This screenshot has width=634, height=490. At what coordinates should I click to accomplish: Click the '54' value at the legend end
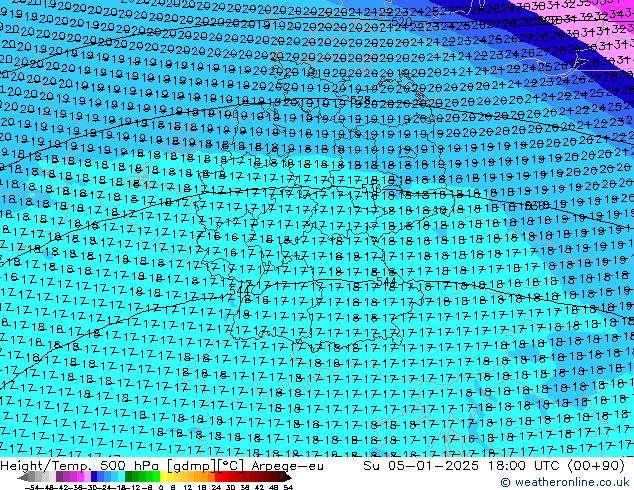288,487
